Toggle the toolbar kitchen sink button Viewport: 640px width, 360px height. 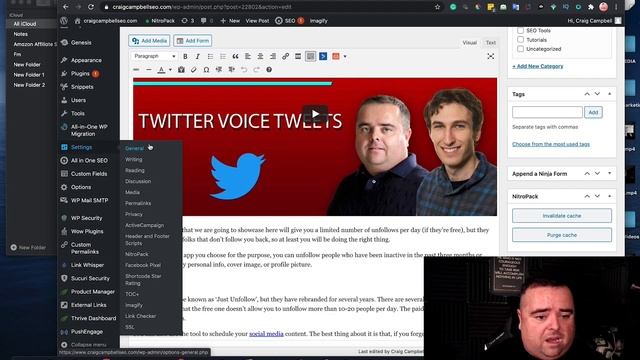(x=311, y=56)
